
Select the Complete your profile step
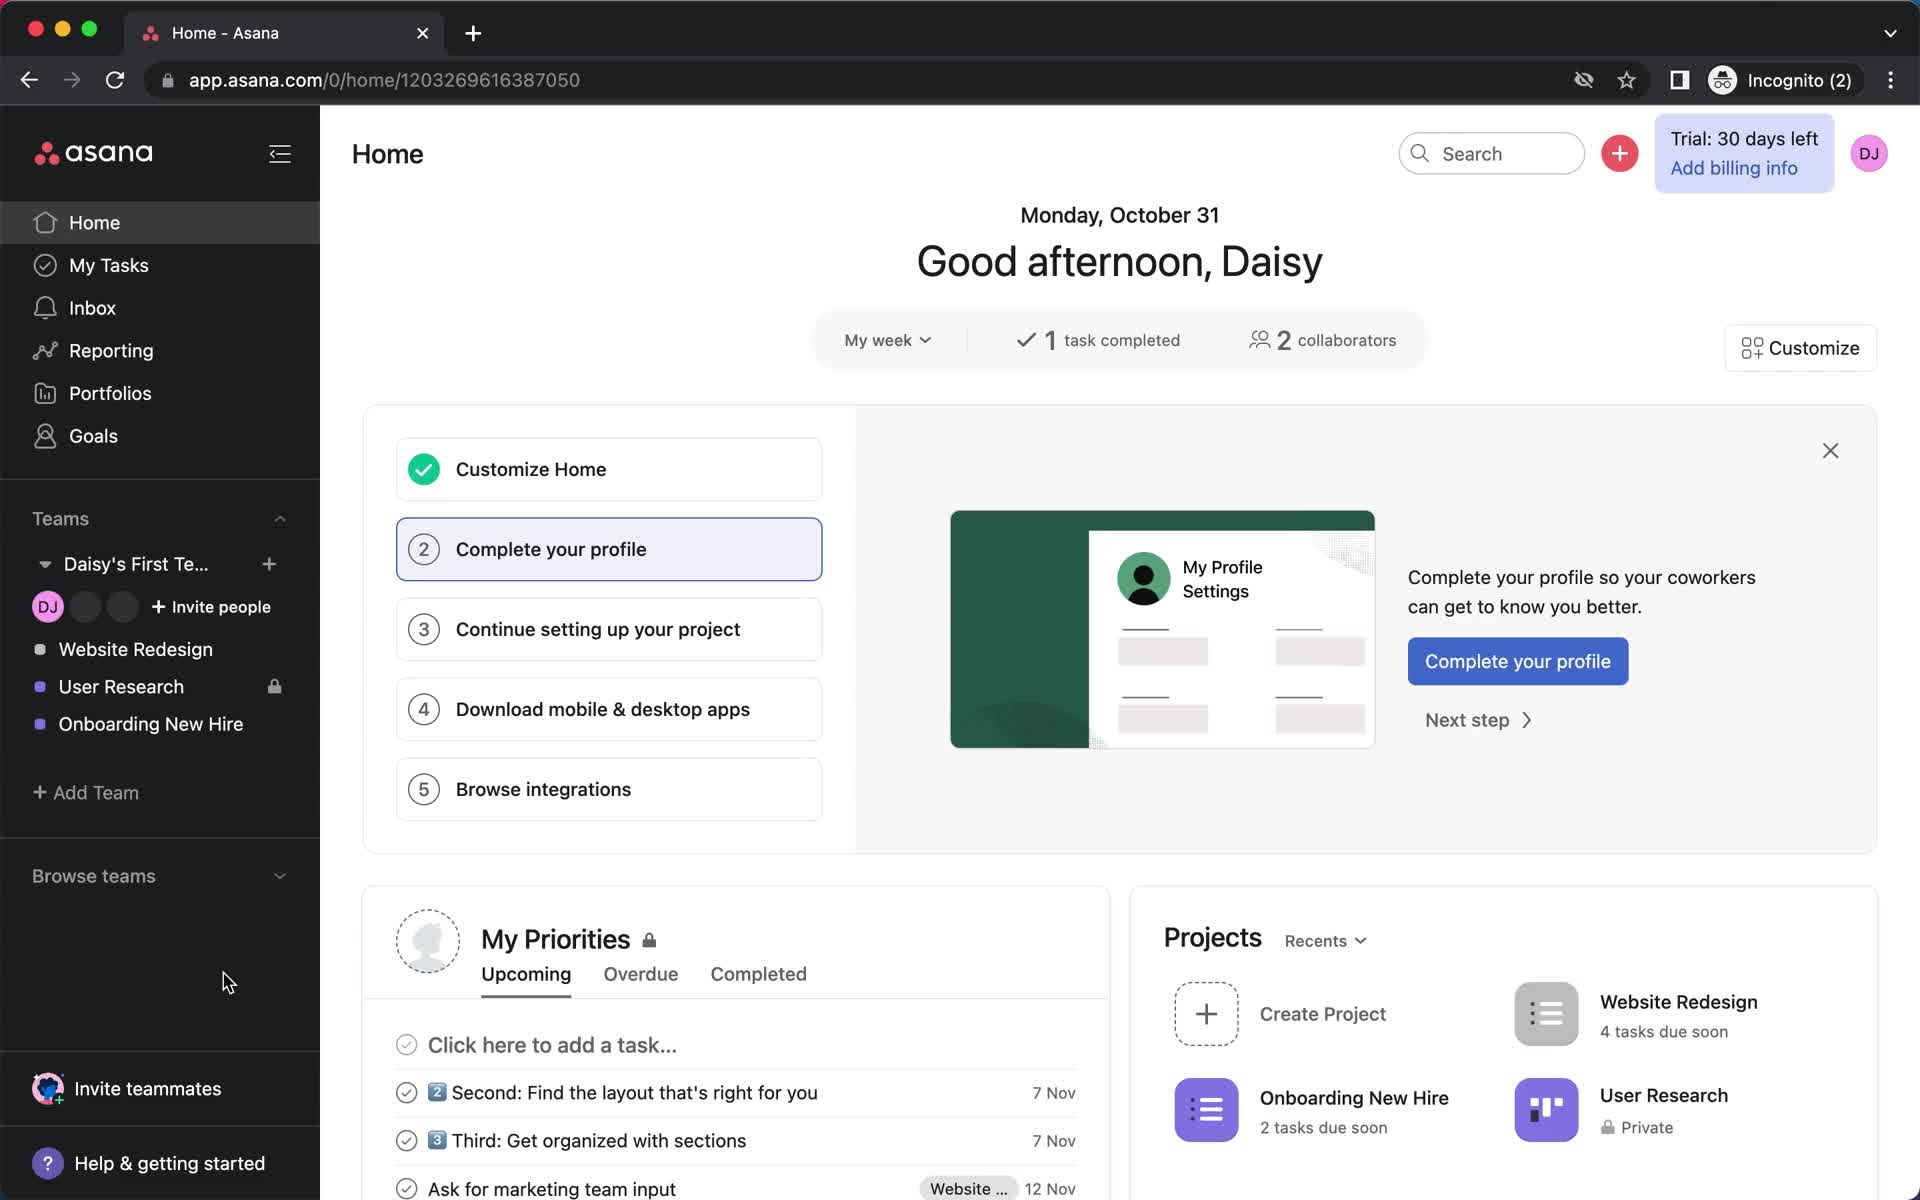pyautogui.click(x=609, y=549)
